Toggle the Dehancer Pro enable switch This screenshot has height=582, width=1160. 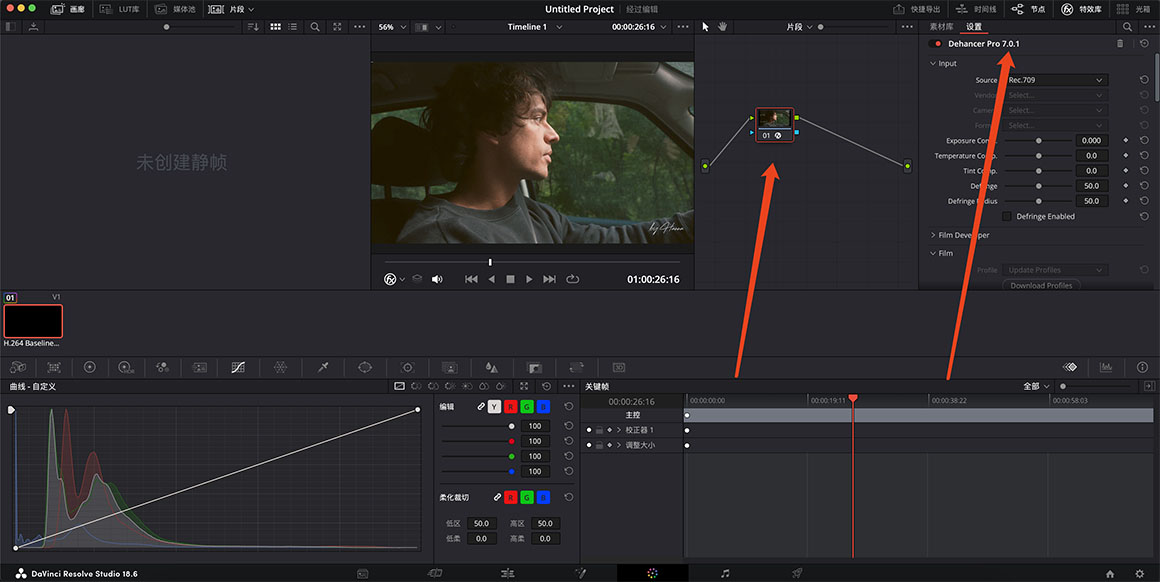tap(937, 44)
